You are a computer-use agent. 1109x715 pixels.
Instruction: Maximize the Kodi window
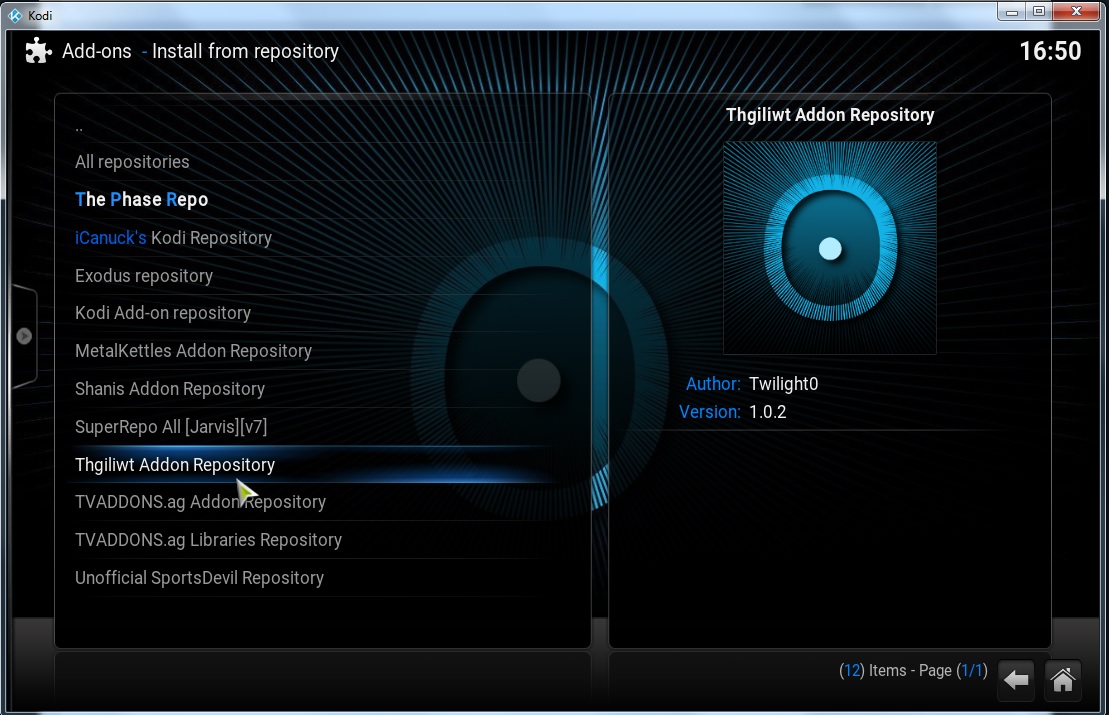click(1038, 11)
